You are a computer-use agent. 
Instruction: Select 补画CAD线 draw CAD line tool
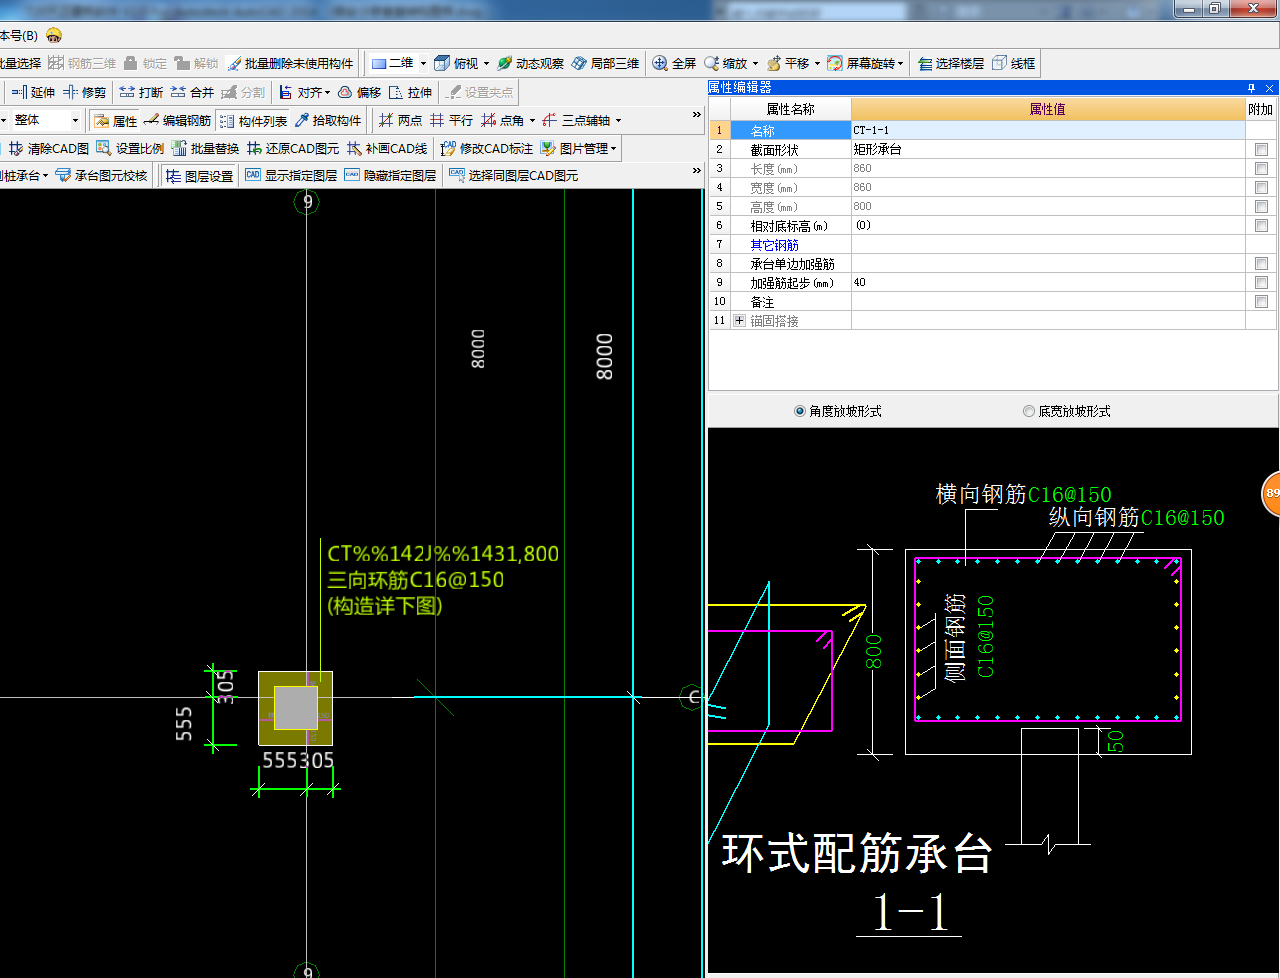pos(387,148)
